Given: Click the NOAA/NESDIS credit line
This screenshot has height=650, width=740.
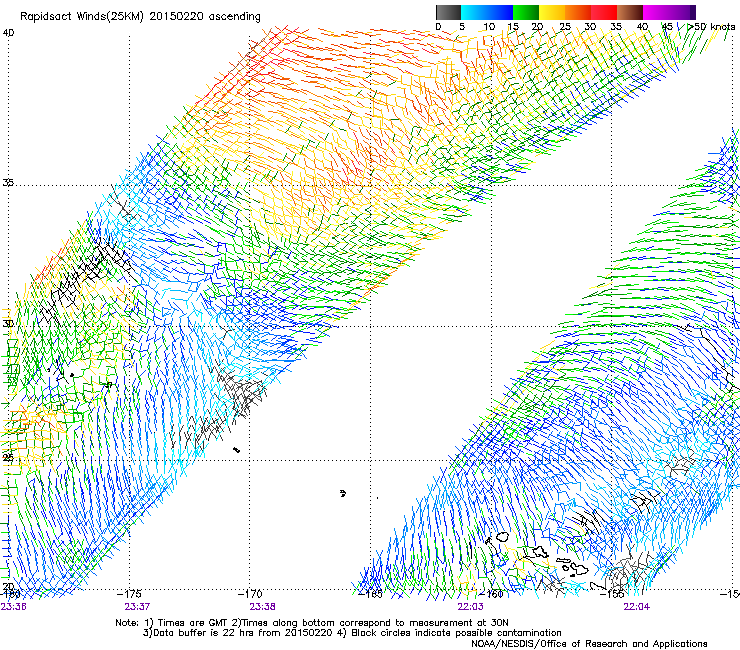Looking at the screenshot, I should (589, 644).
